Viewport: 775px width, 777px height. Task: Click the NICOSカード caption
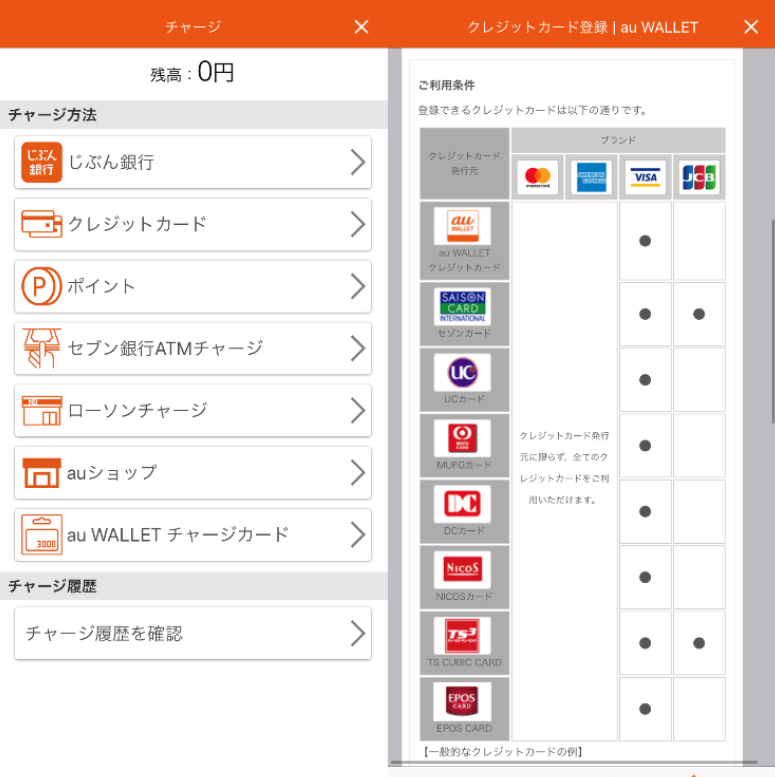[464, 597]
